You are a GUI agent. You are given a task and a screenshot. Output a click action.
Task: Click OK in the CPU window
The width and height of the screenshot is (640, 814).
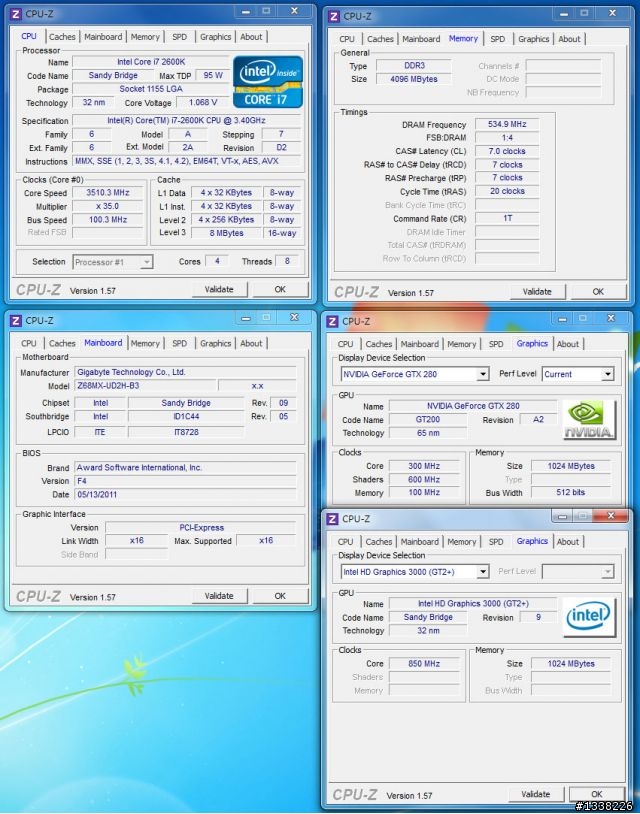[x=280, y=289]
